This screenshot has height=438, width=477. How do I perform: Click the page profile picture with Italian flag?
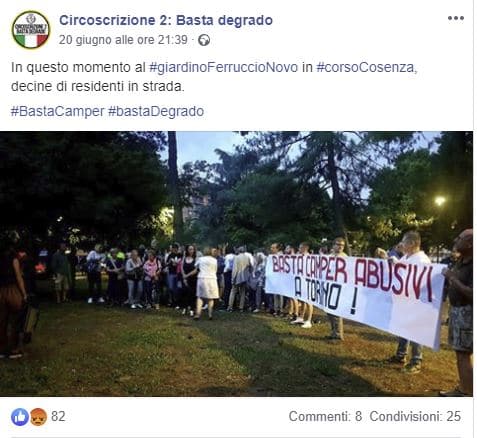[x=31, y=30]
